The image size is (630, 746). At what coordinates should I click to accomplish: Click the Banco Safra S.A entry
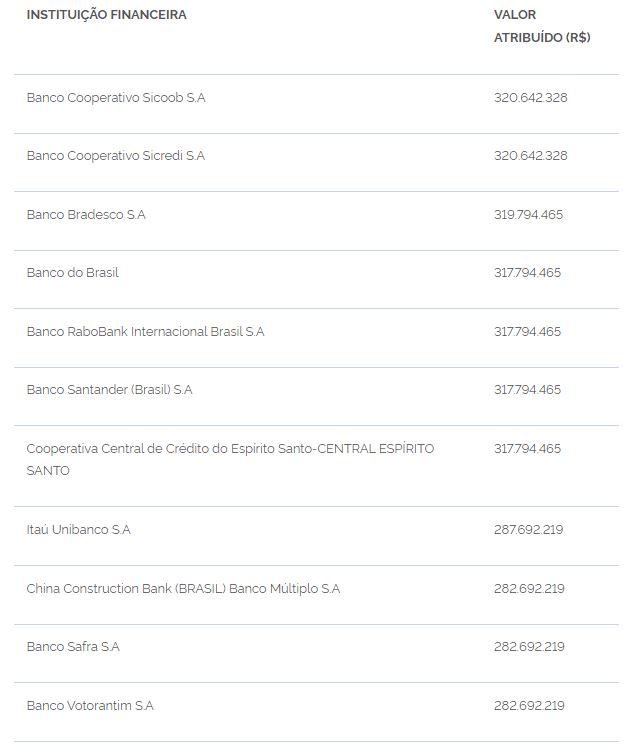(73, 647)
